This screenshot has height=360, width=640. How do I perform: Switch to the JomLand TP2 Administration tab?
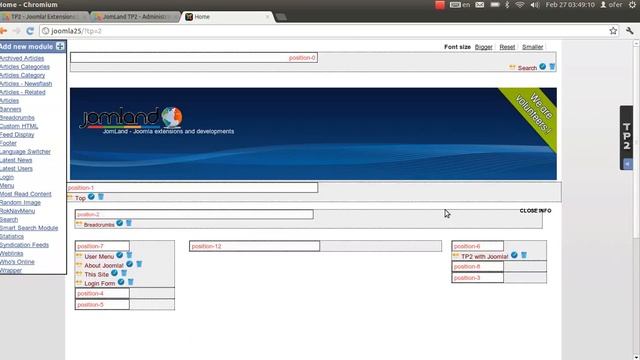[x=136, y=17]
